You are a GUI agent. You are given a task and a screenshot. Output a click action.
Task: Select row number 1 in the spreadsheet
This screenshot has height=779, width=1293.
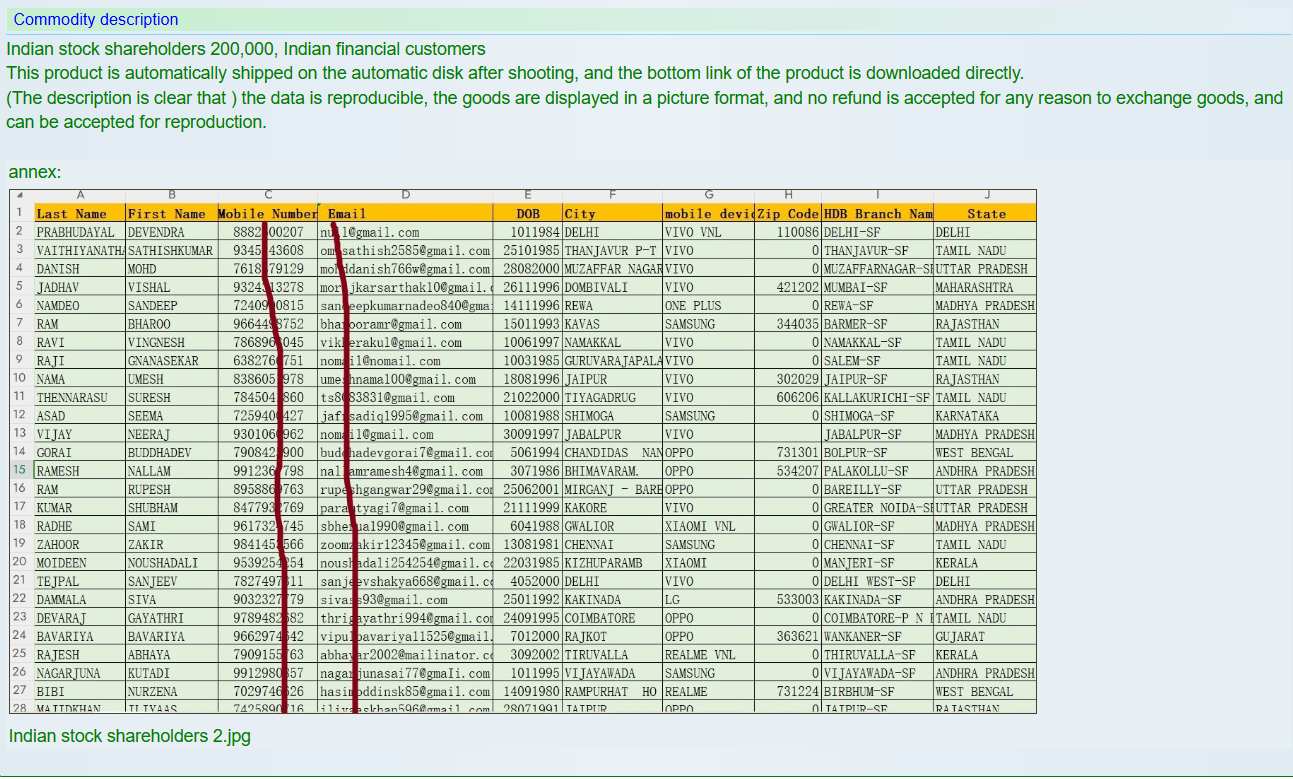click(x=20, y=213)
